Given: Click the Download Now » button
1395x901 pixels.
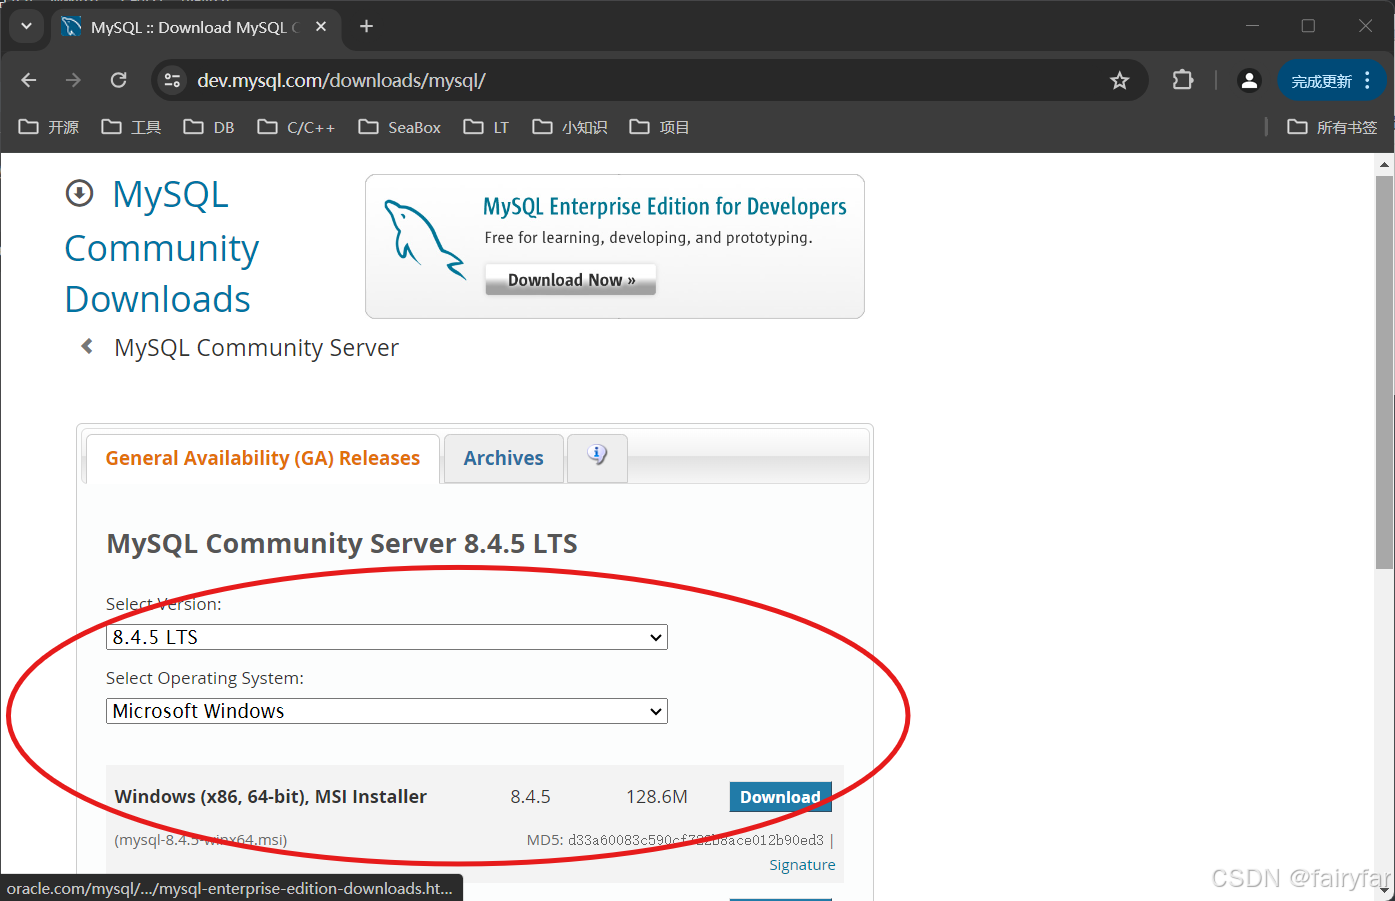Looking at the screenshot, I should [x=571, y=280].
